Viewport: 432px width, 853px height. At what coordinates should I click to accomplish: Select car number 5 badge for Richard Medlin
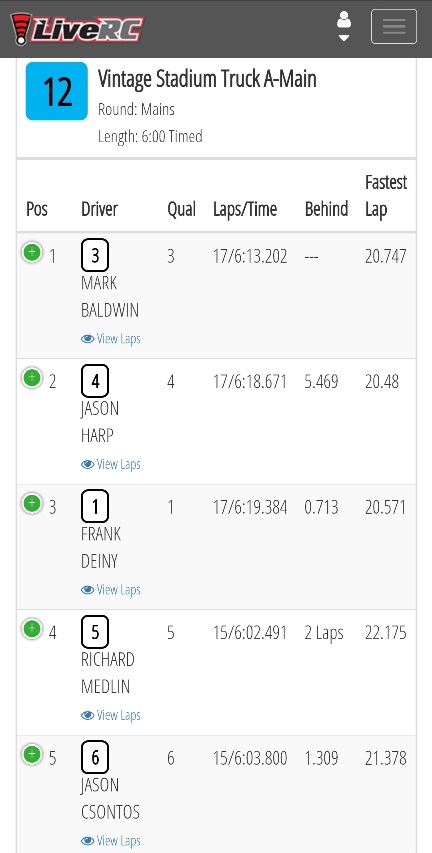coord(95,632)
